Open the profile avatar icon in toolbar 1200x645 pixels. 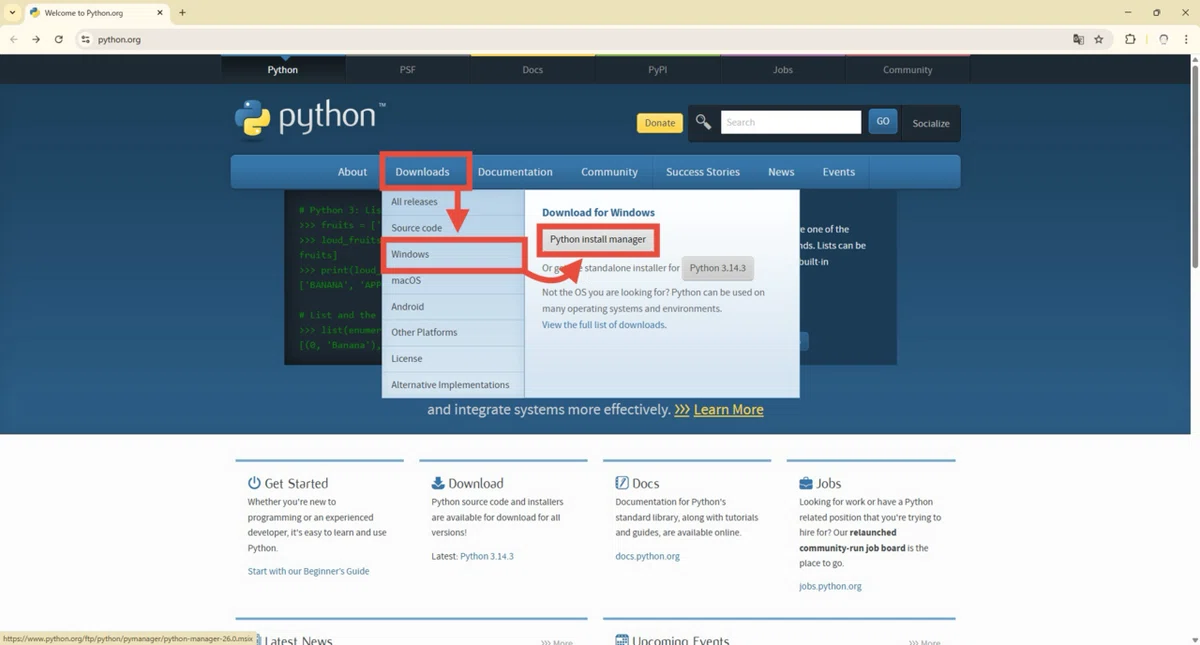point(1163,39)
